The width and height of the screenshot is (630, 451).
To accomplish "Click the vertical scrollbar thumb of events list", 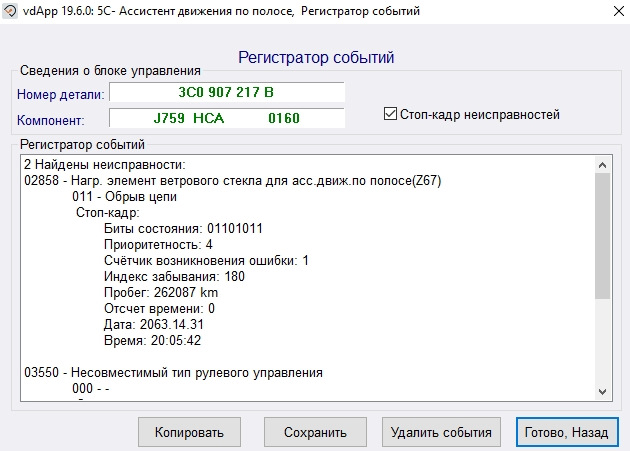I will tap(602, 236).
